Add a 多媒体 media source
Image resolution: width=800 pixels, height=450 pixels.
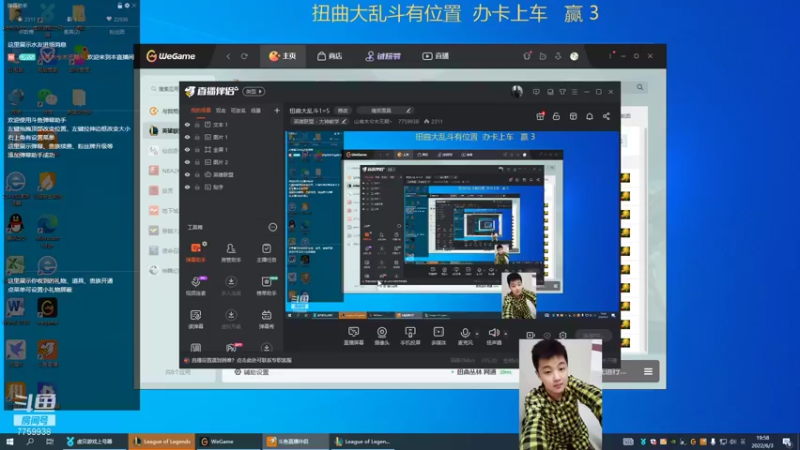[438, 336]
